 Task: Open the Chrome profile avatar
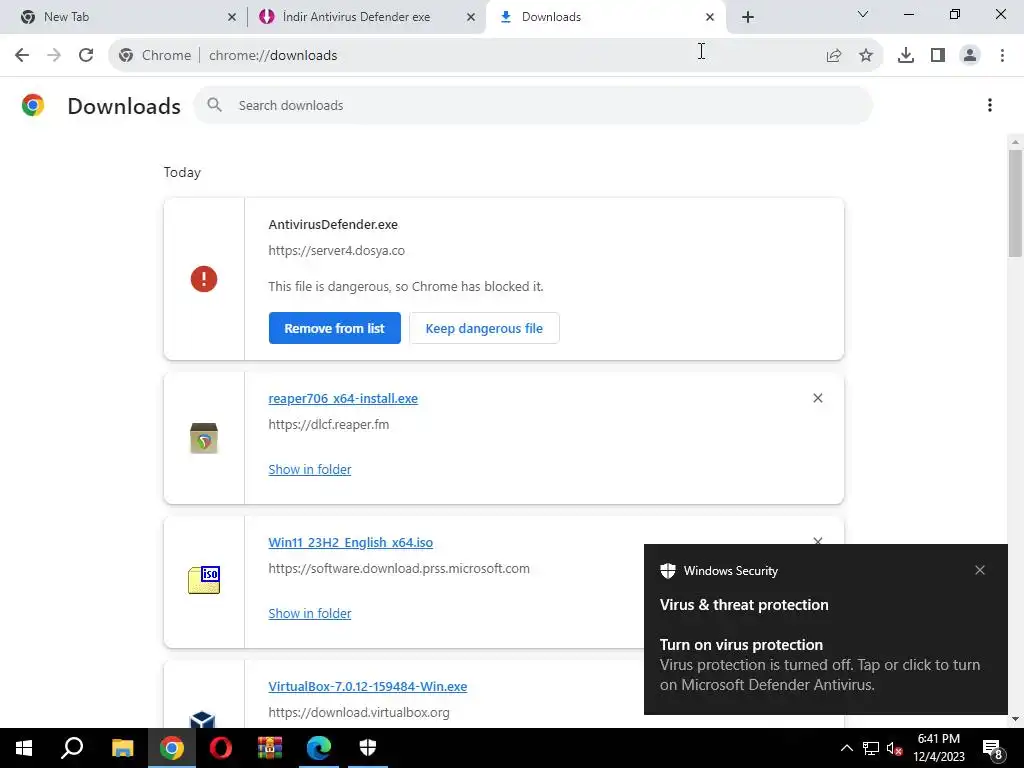coord(970,56)
